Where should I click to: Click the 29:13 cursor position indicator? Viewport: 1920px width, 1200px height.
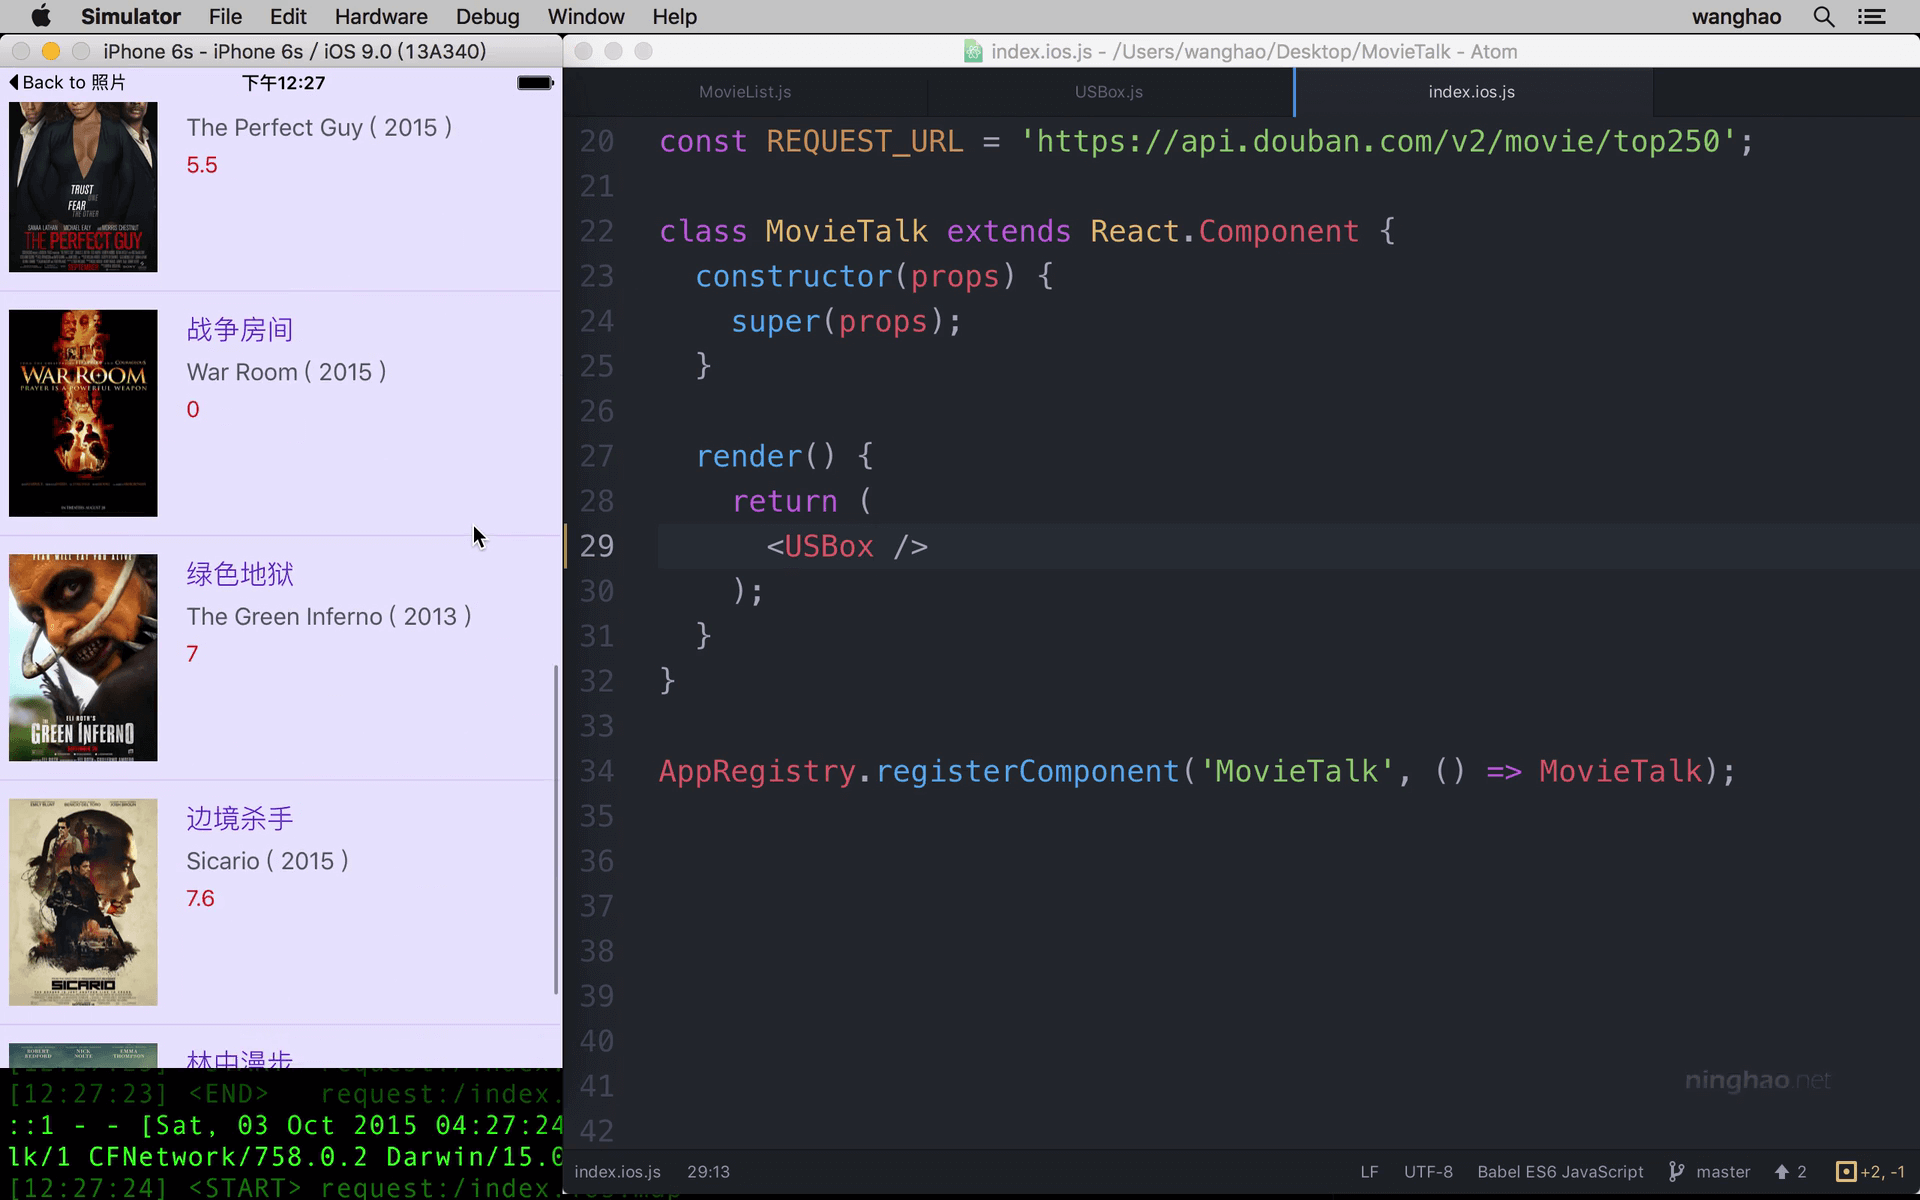[708, 1172]
